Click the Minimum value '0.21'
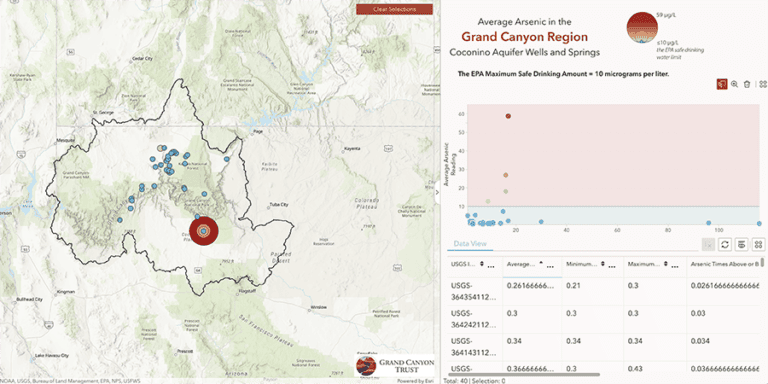Screen dimensions: 768x384 572,285
